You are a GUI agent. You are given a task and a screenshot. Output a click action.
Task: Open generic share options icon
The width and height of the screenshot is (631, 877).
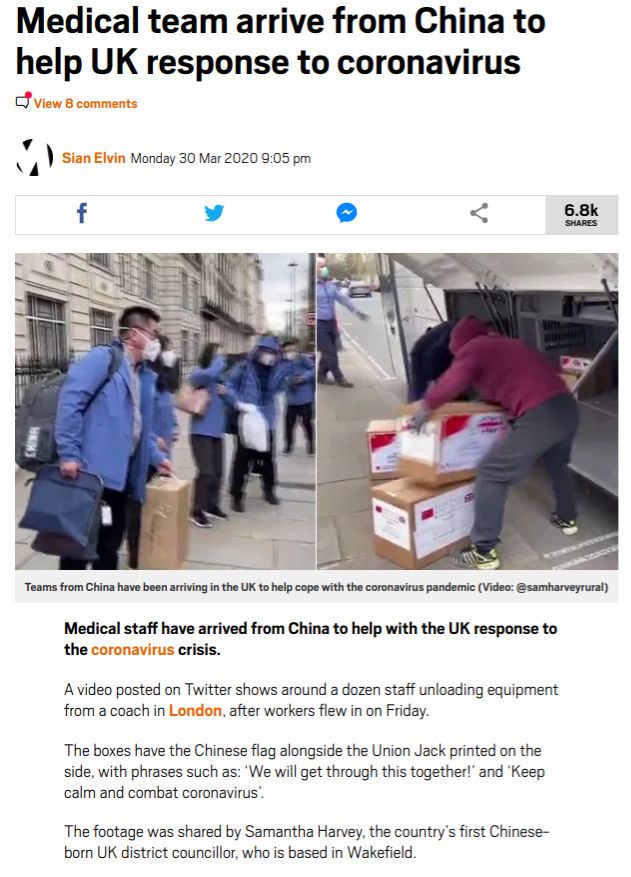coord(479,213)
